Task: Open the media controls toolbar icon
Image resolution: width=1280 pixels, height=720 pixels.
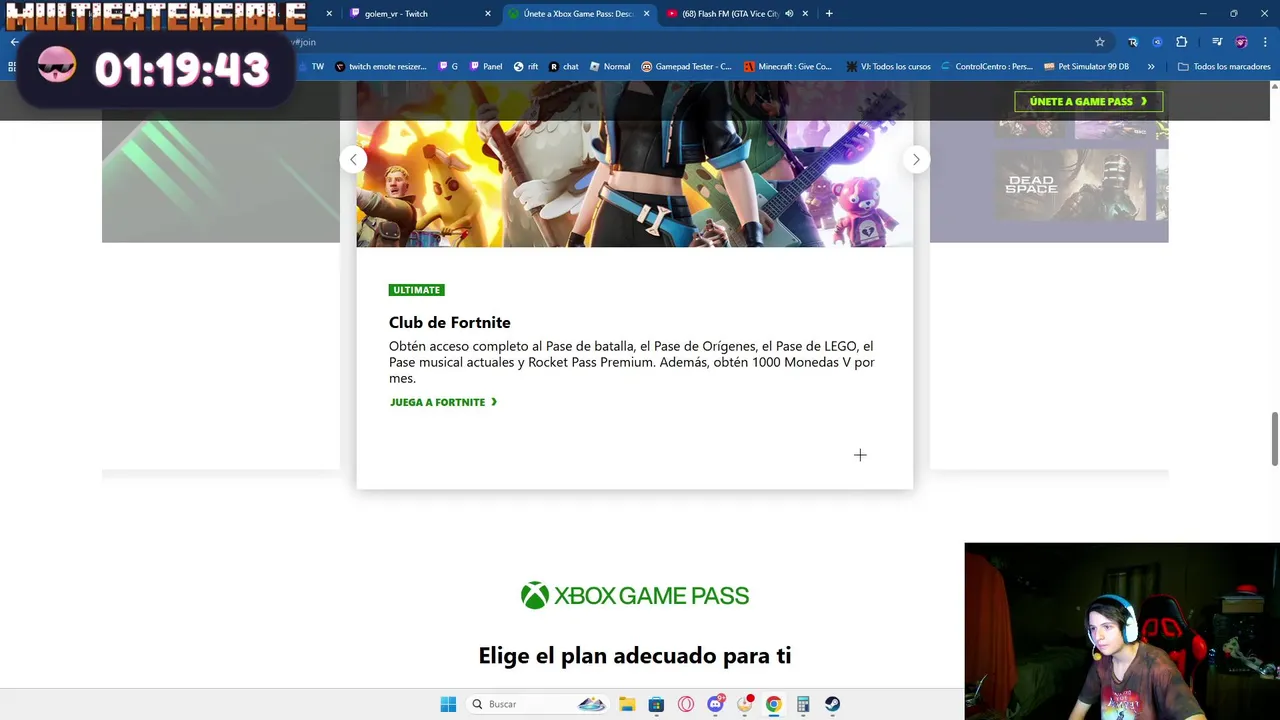Action: pos(1217,42)
